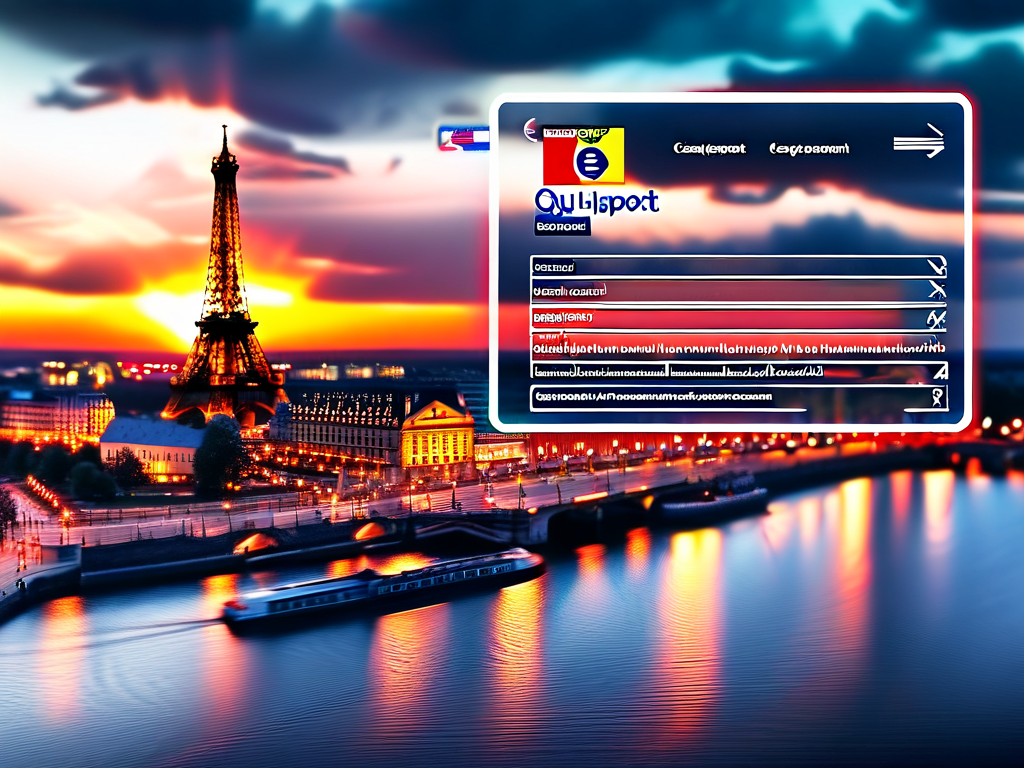1024x768 pixels.
Task: Click the X icon ending the second list row
Action: 936,291
